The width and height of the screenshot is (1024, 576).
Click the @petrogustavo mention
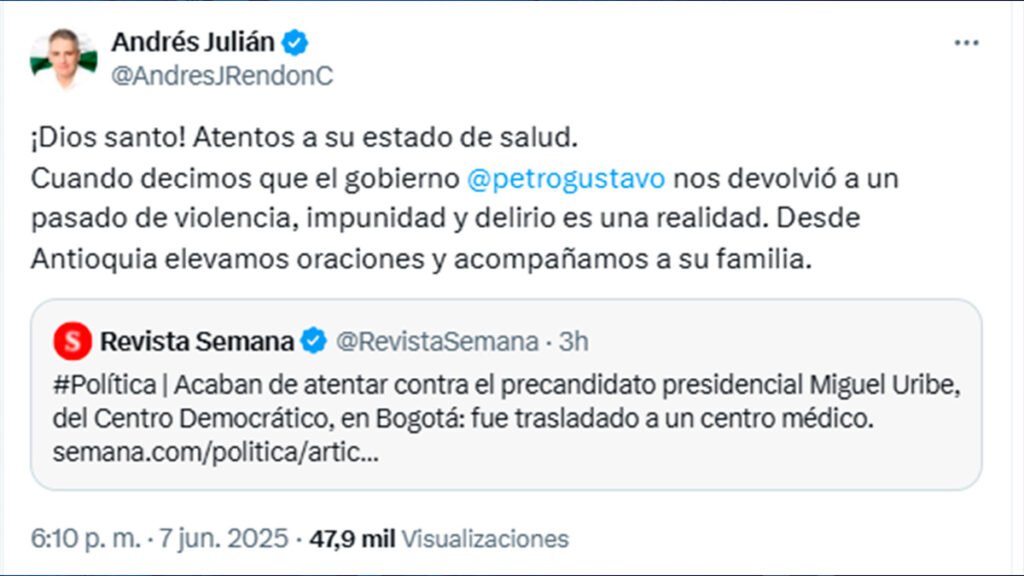[x=565, y=179]
